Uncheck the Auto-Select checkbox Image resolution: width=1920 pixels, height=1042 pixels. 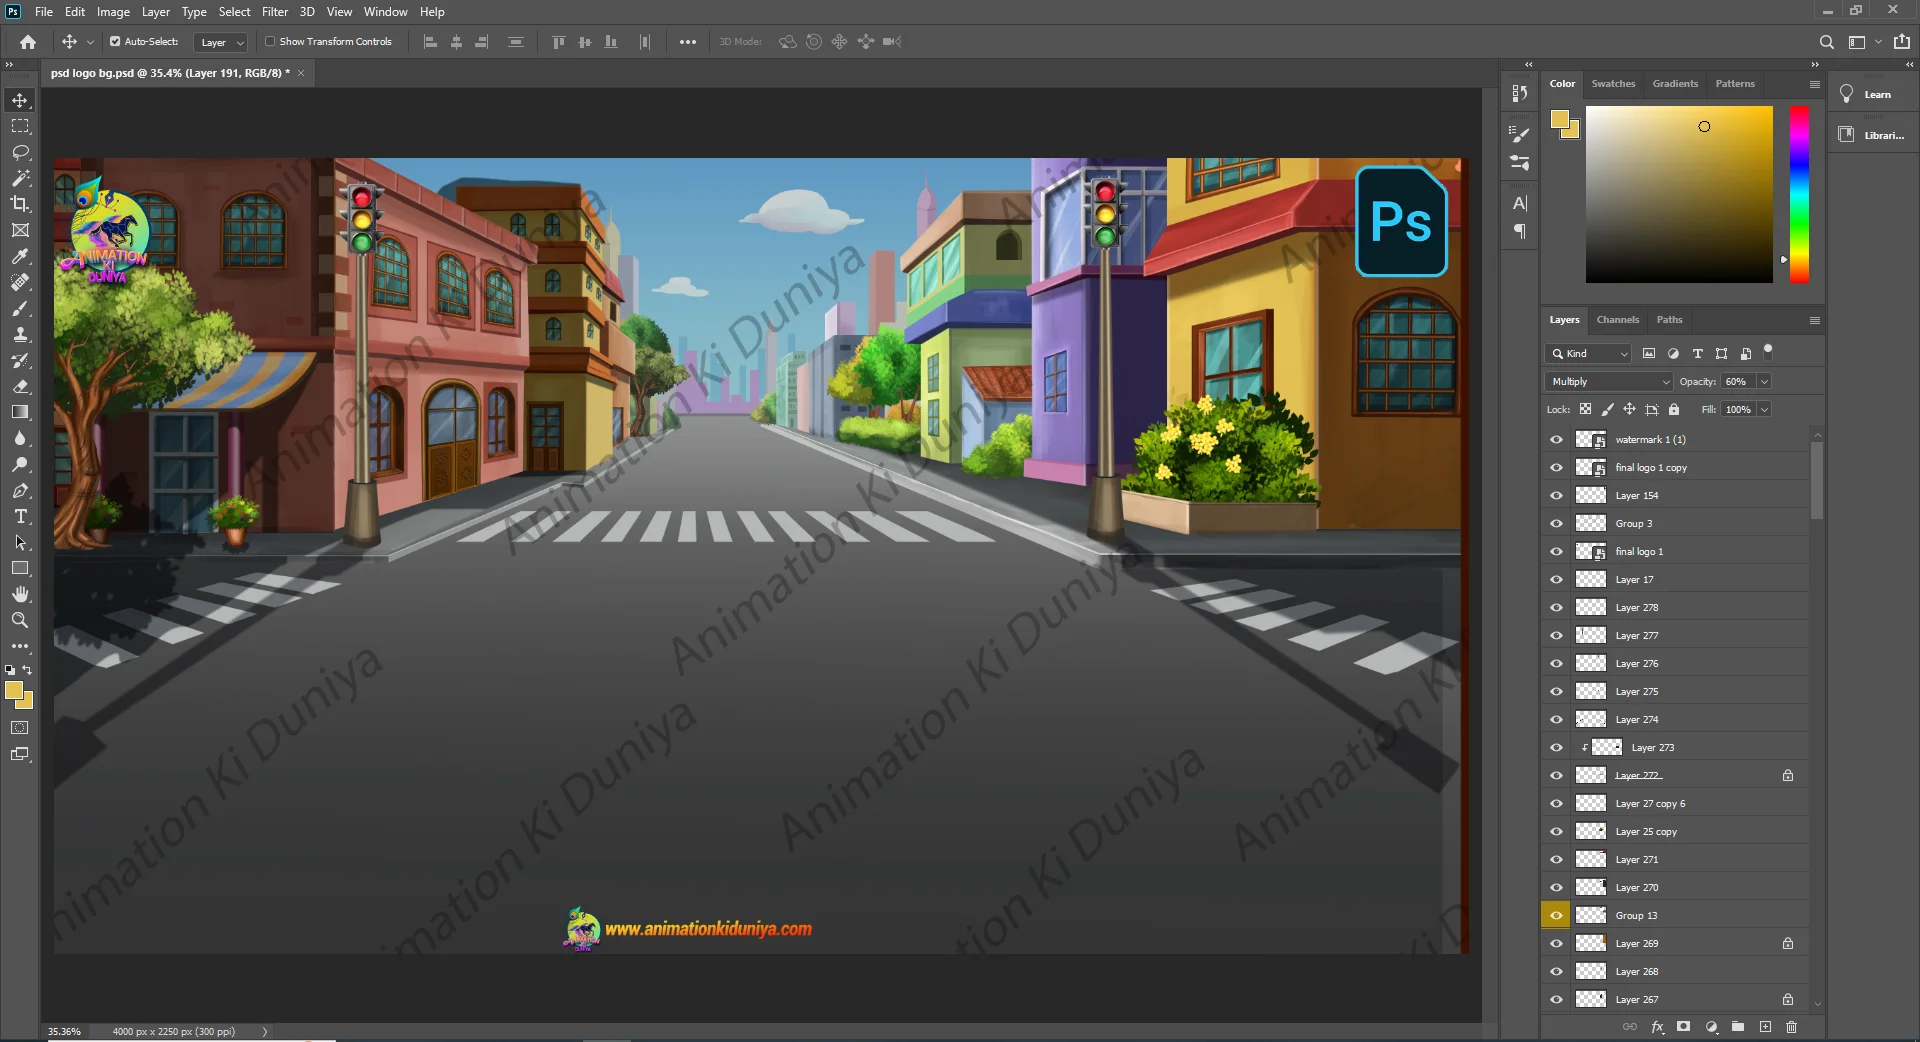coord(115,42)
